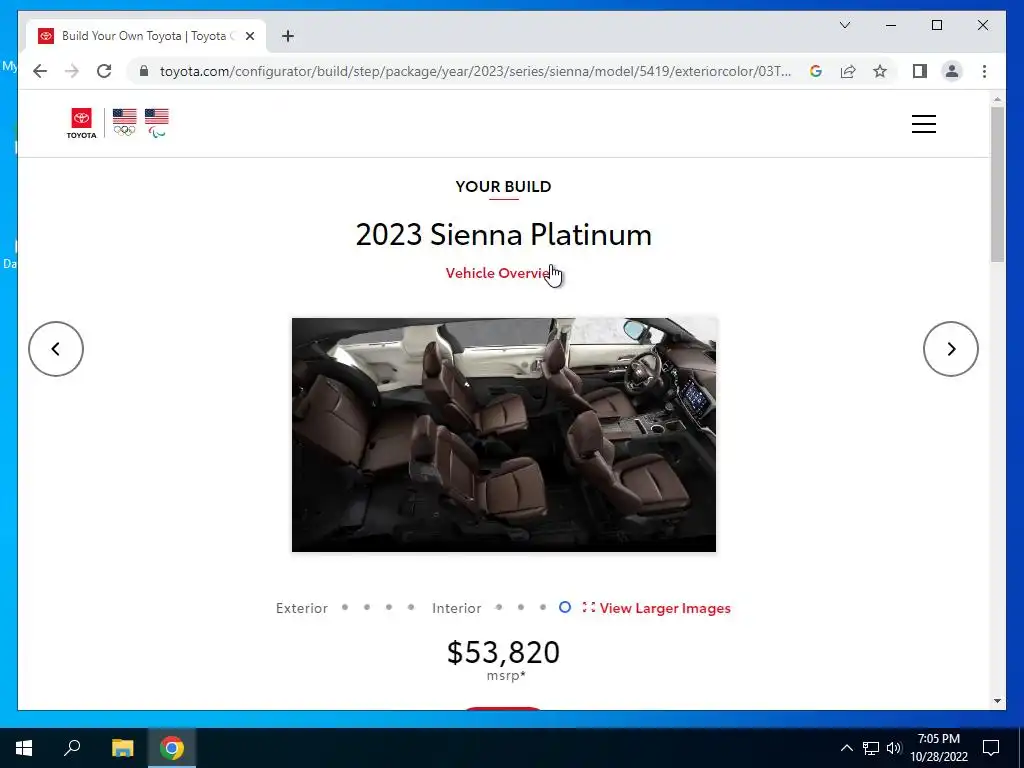Open the volume control tray icon
Screen dimensions: 1024x768
pos(894,748)
